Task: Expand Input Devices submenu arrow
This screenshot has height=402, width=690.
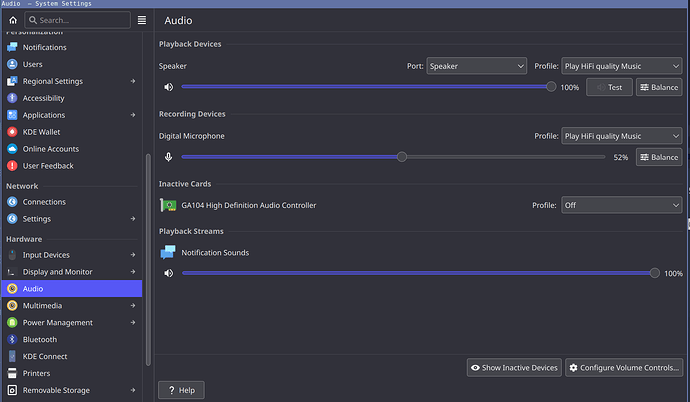Action: [133, 255]
